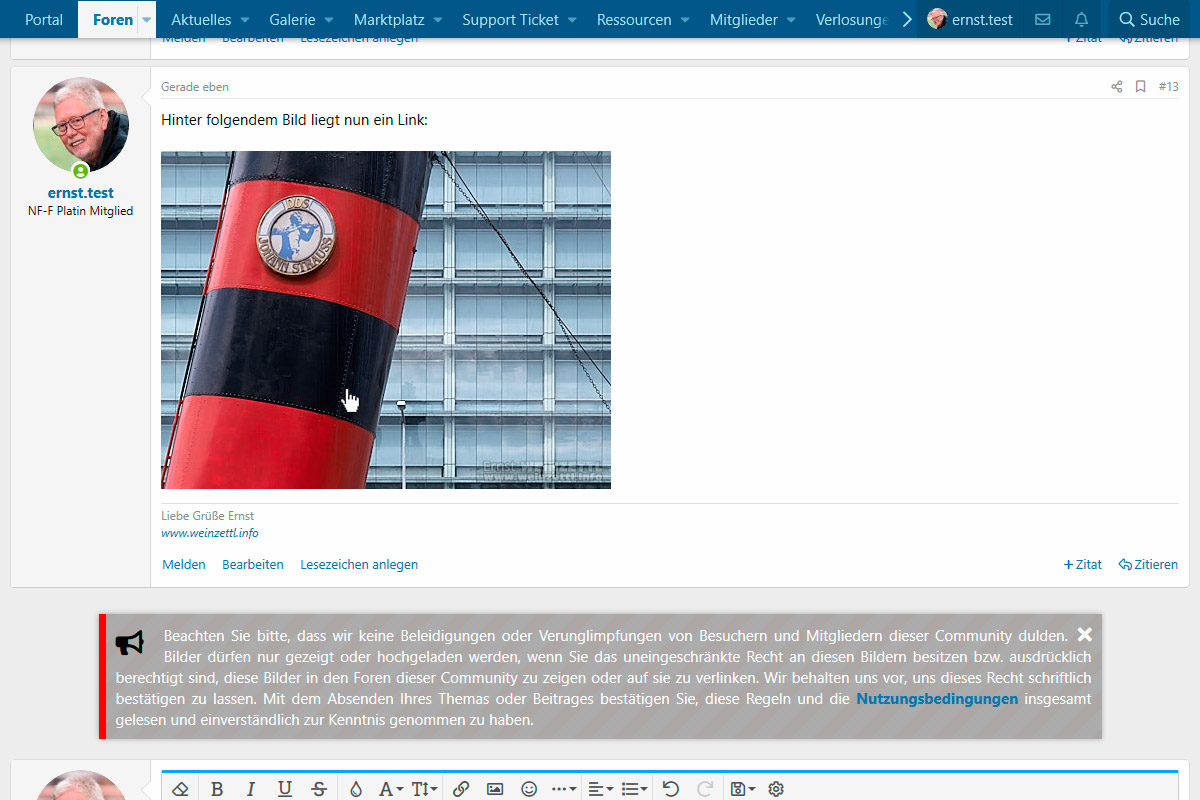Toggle italic formatting in editor
Viewport: 1200px width, 800px height.
pos(251,789)
